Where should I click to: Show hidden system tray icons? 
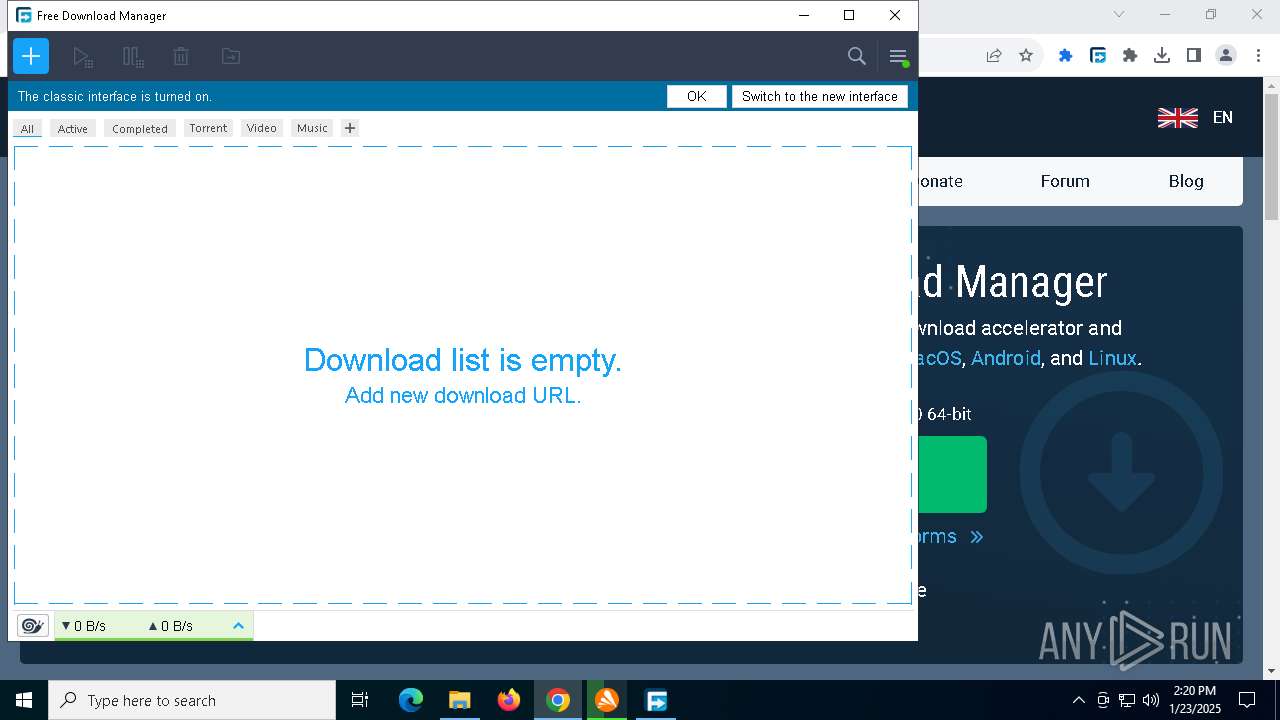tap(1078, 700)
